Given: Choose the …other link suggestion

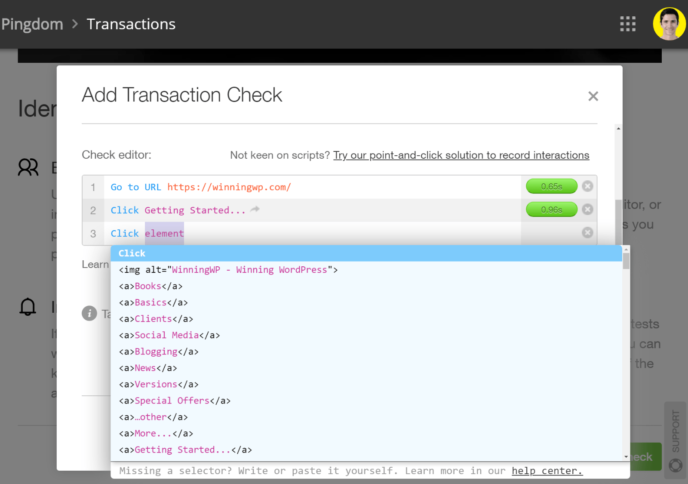Looking at the screenshot, I should 366,417.
